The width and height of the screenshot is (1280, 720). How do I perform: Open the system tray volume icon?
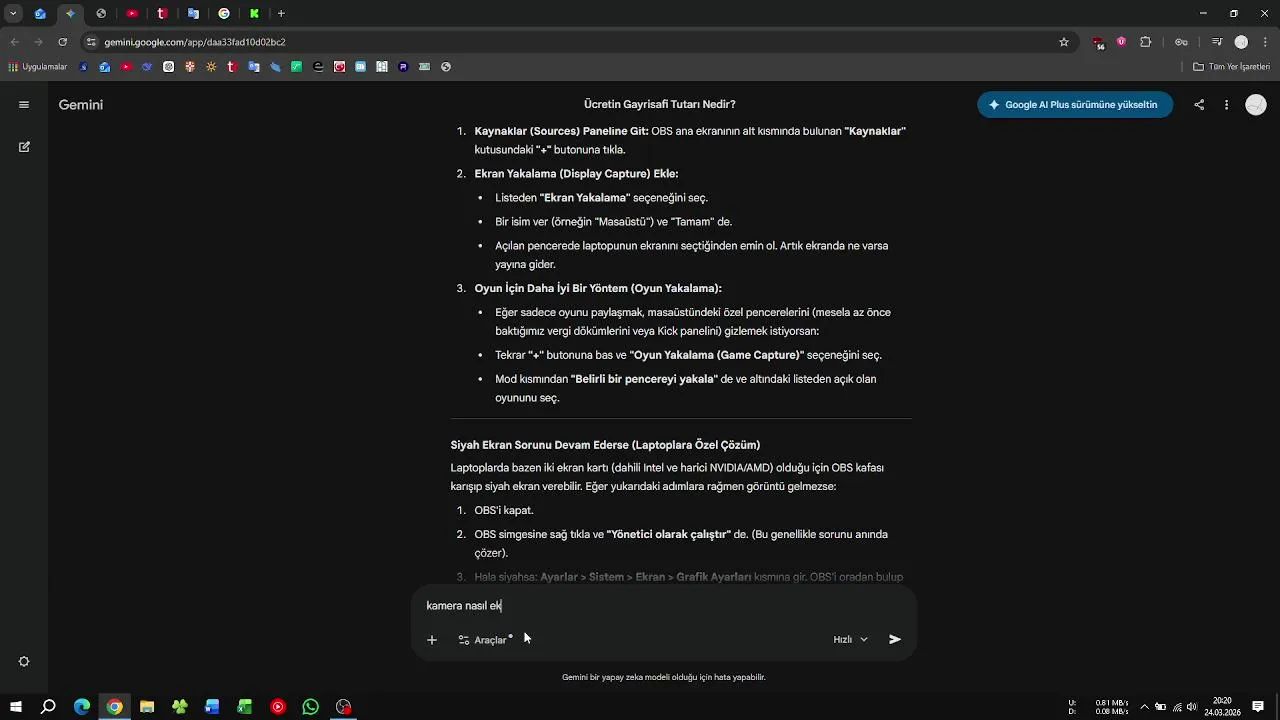pyautogui.click(x=1192, y=707)
